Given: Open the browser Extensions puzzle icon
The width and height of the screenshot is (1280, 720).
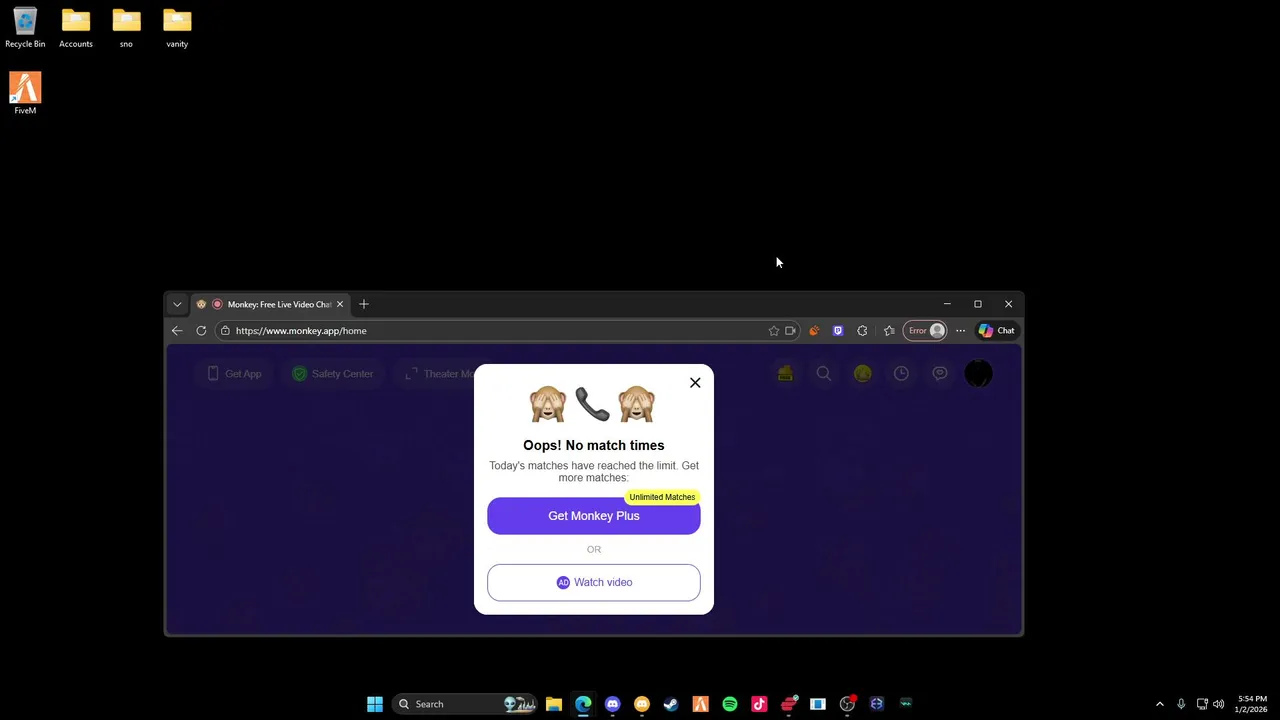Looking at the screenshot, I should point(862,330).
